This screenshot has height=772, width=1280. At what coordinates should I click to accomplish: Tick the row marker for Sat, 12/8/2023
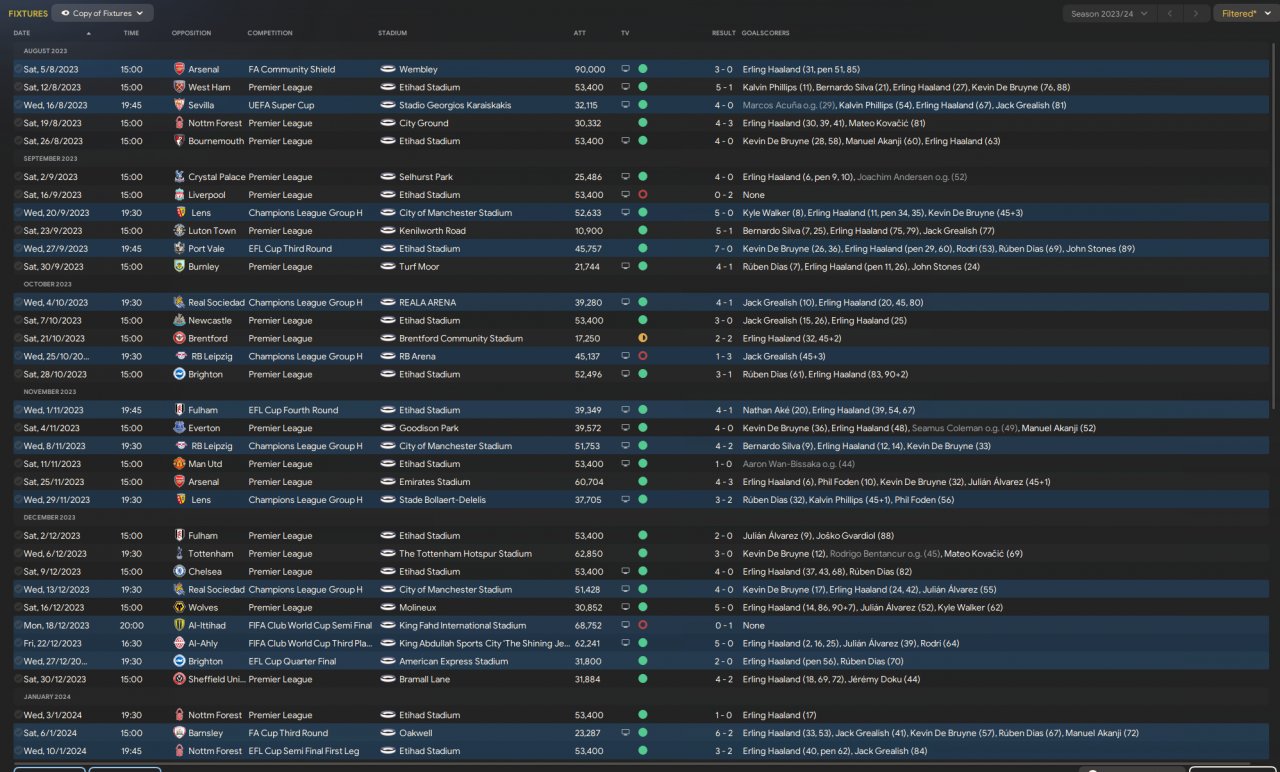[18, 87]
